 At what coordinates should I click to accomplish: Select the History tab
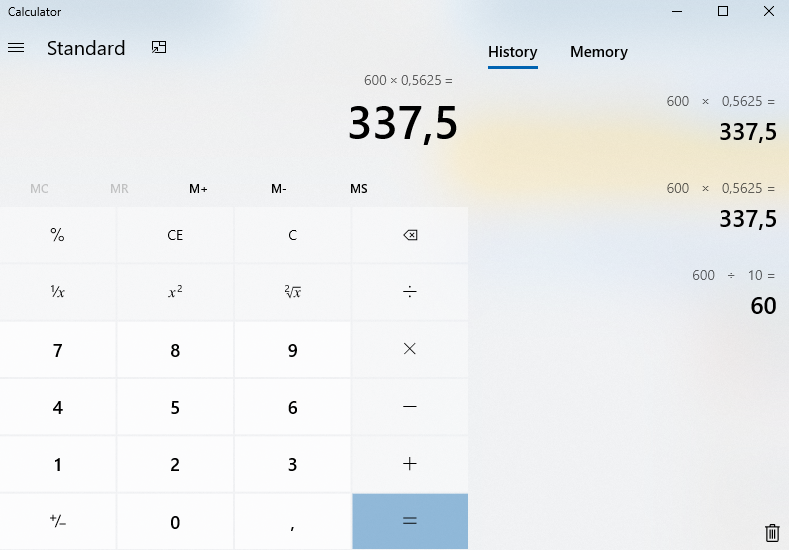(x=512, y=52)
